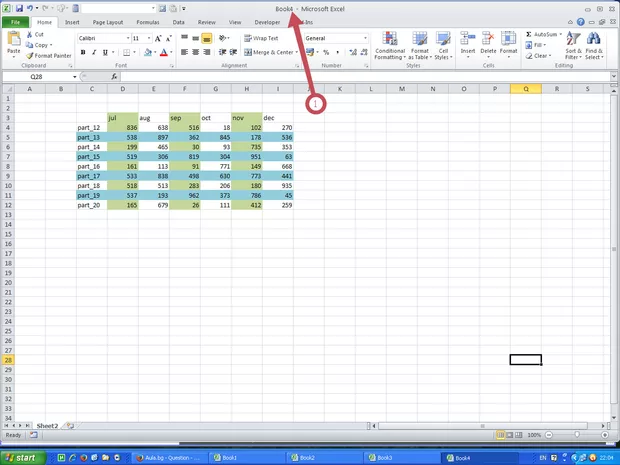Click the zoom slider in status bar

(578, 436)
